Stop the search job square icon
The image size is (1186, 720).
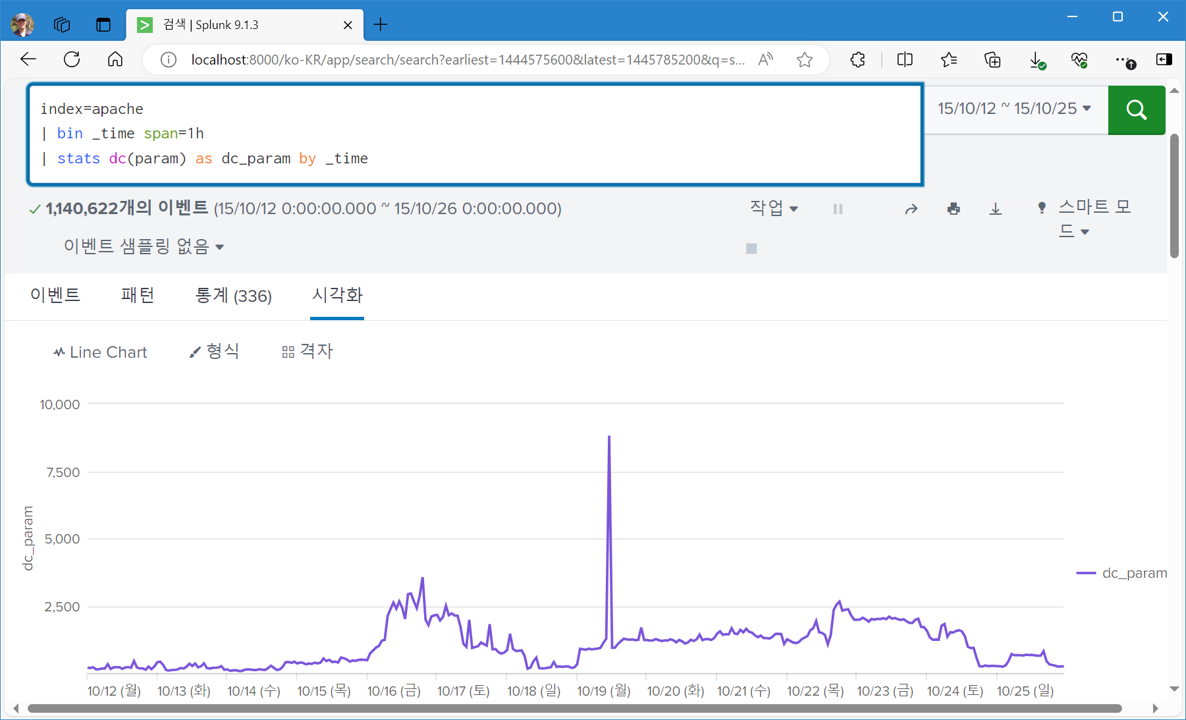[x=751, y=248]
